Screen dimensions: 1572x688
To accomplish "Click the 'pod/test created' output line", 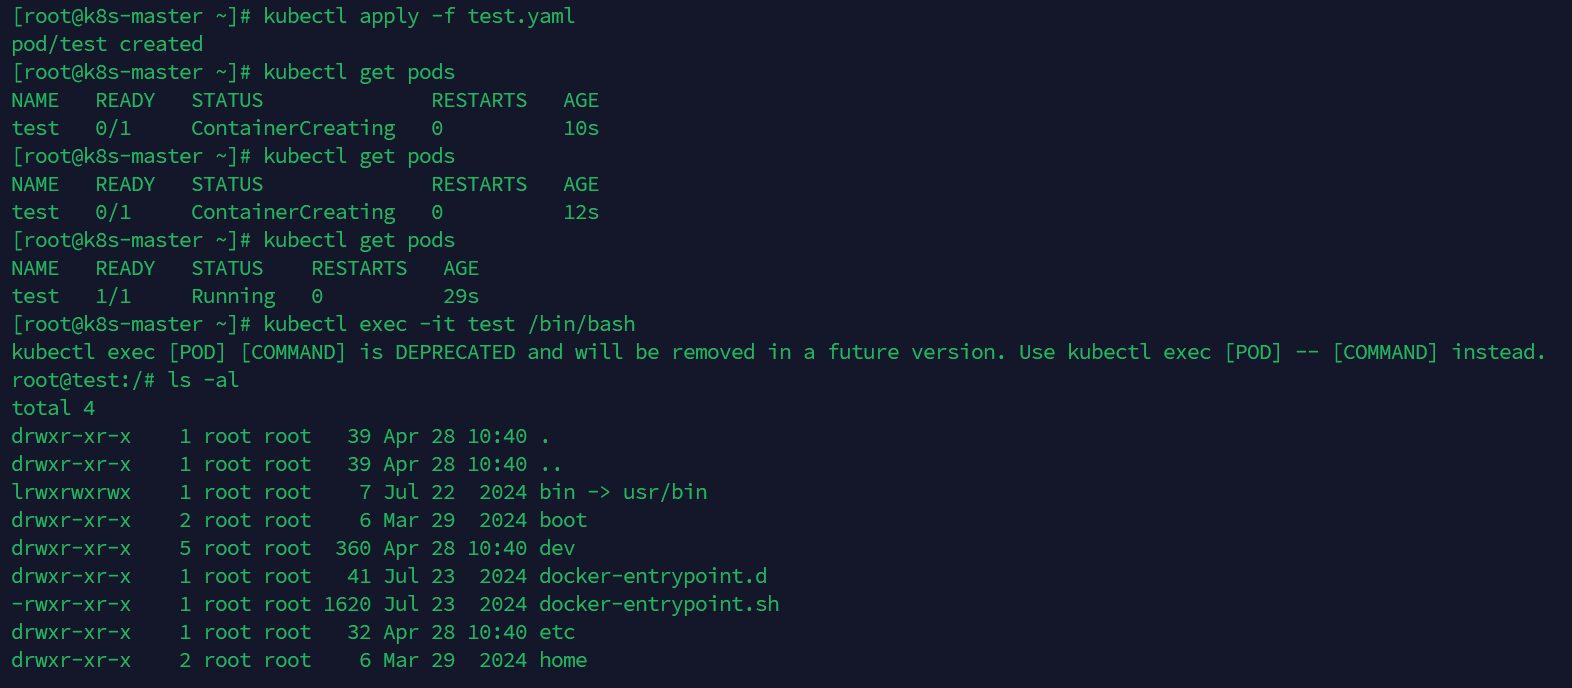I will (x=107, y=45).
